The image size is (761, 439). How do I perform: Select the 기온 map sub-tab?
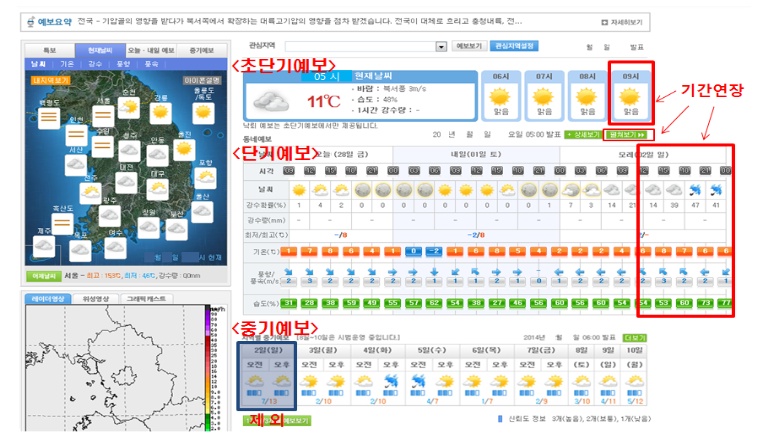[67, 63]
